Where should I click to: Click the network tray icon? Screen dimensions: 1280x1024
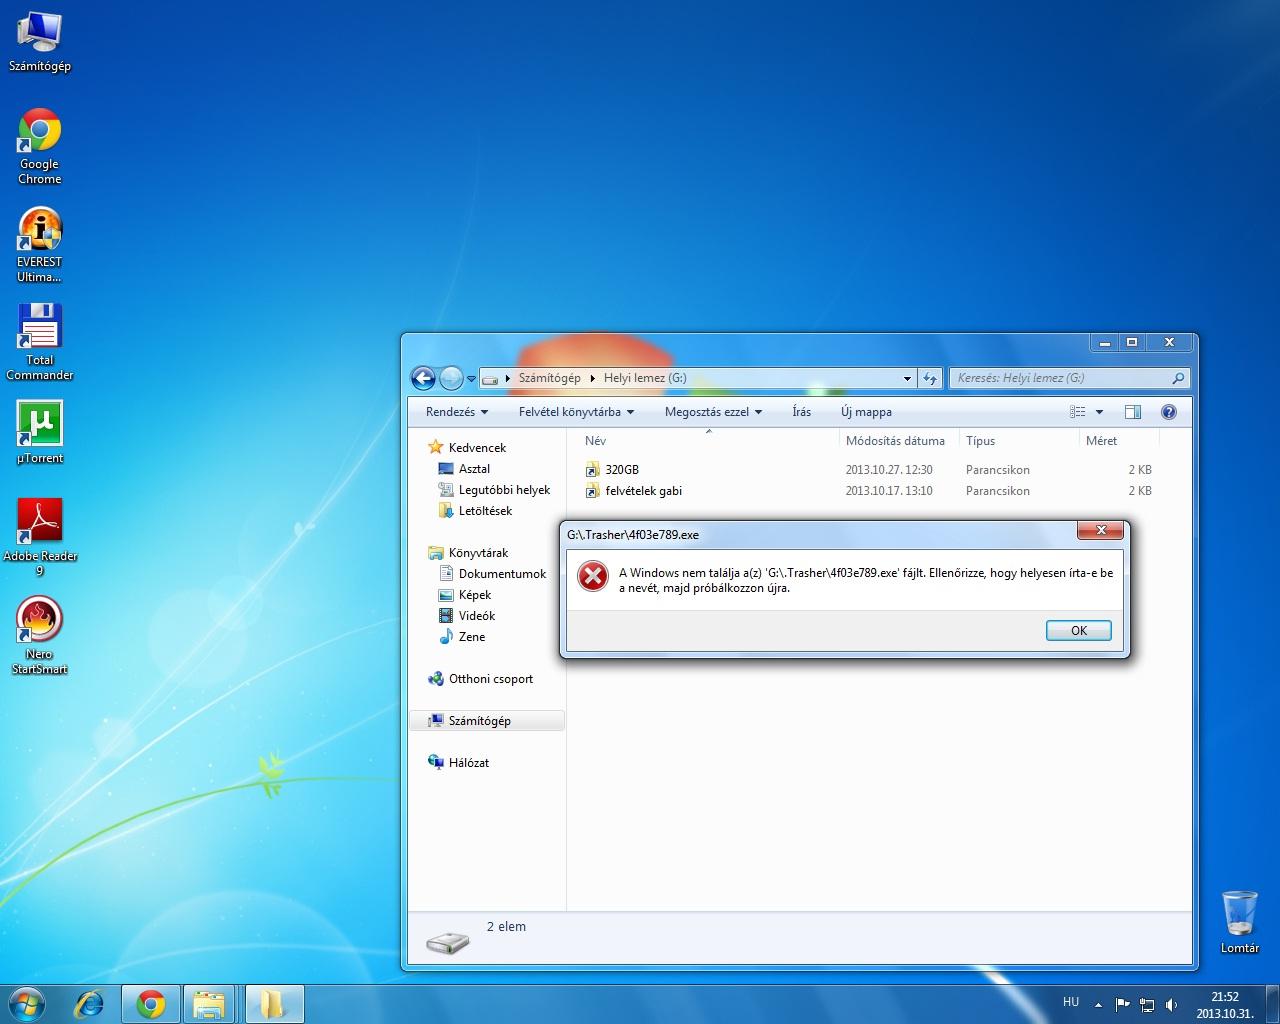click(x=1147, y=1005)
